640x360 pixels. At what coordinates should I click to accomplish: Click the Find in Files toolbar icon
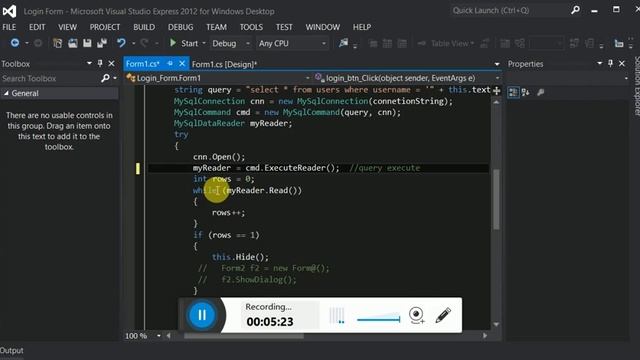(x=343, y=43)
